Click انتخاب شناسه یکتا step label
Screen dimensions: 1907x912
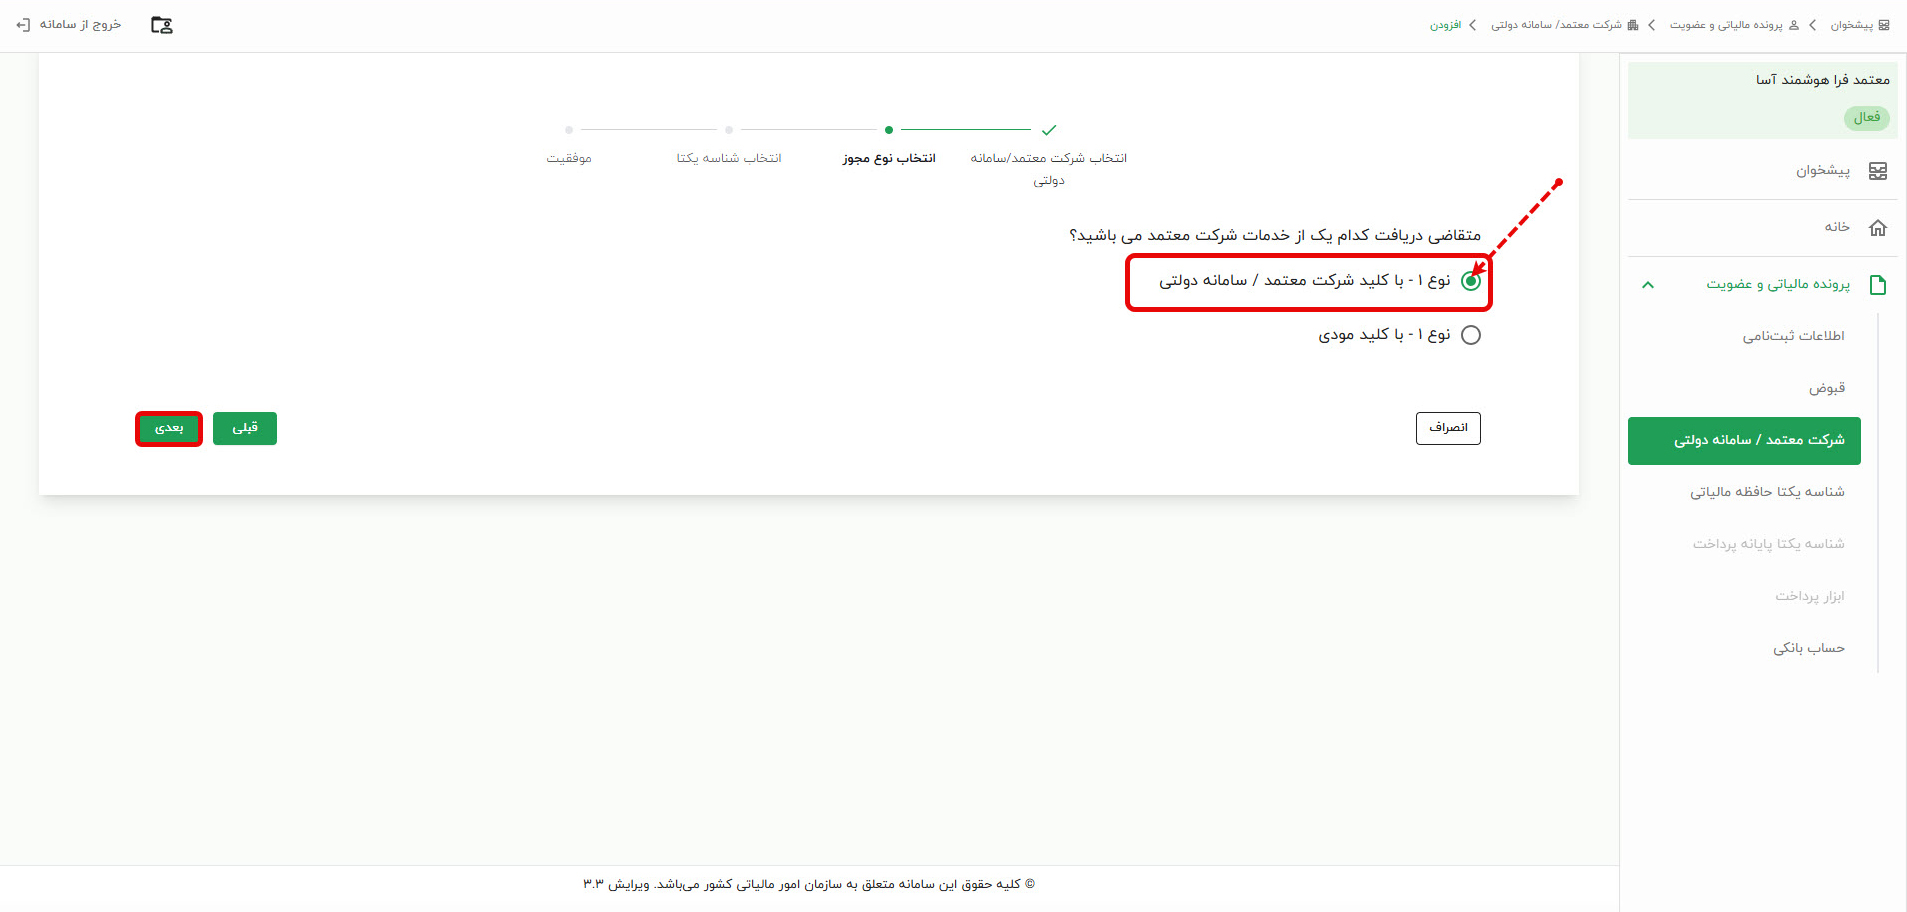pos(729,158)
